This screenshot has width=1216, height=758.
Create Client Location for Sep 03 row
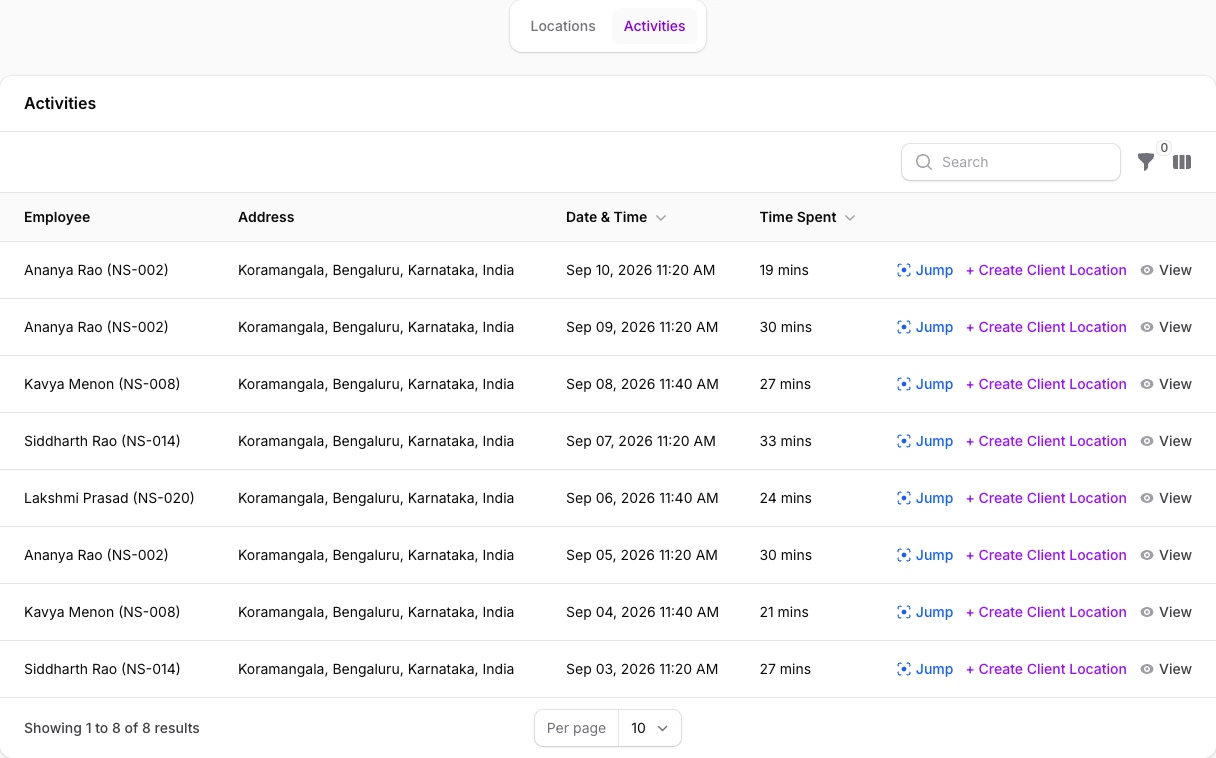pyautogui.click(x=1046, y=669)
